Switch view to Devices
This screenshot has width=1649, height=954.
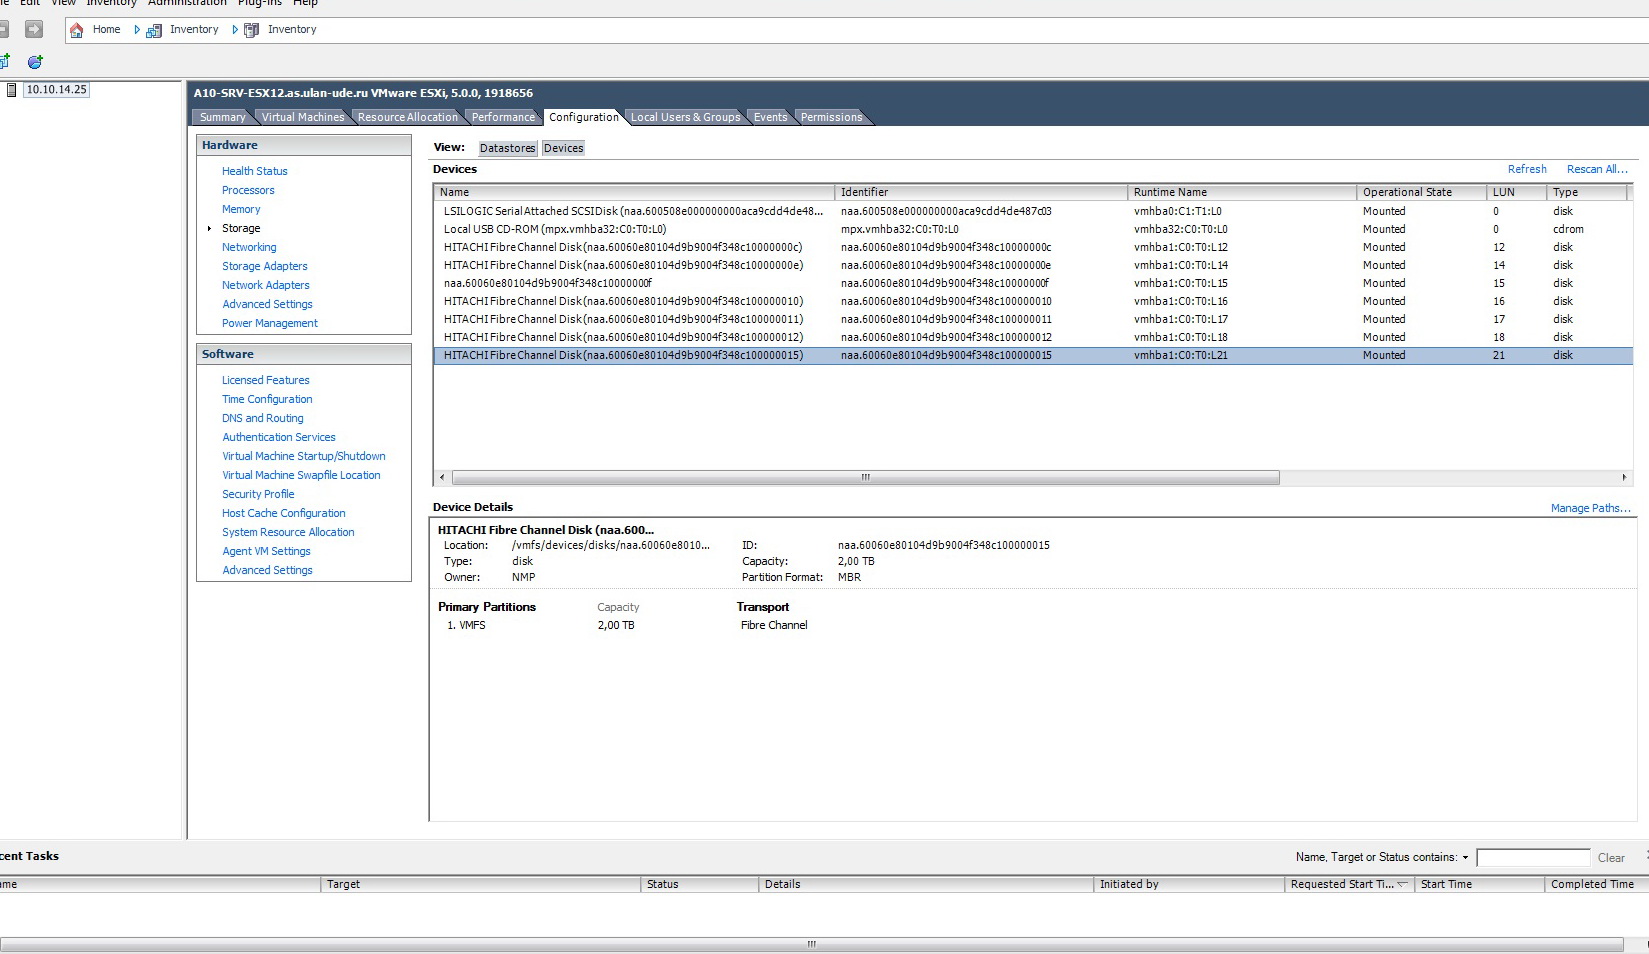pos(563,148)
